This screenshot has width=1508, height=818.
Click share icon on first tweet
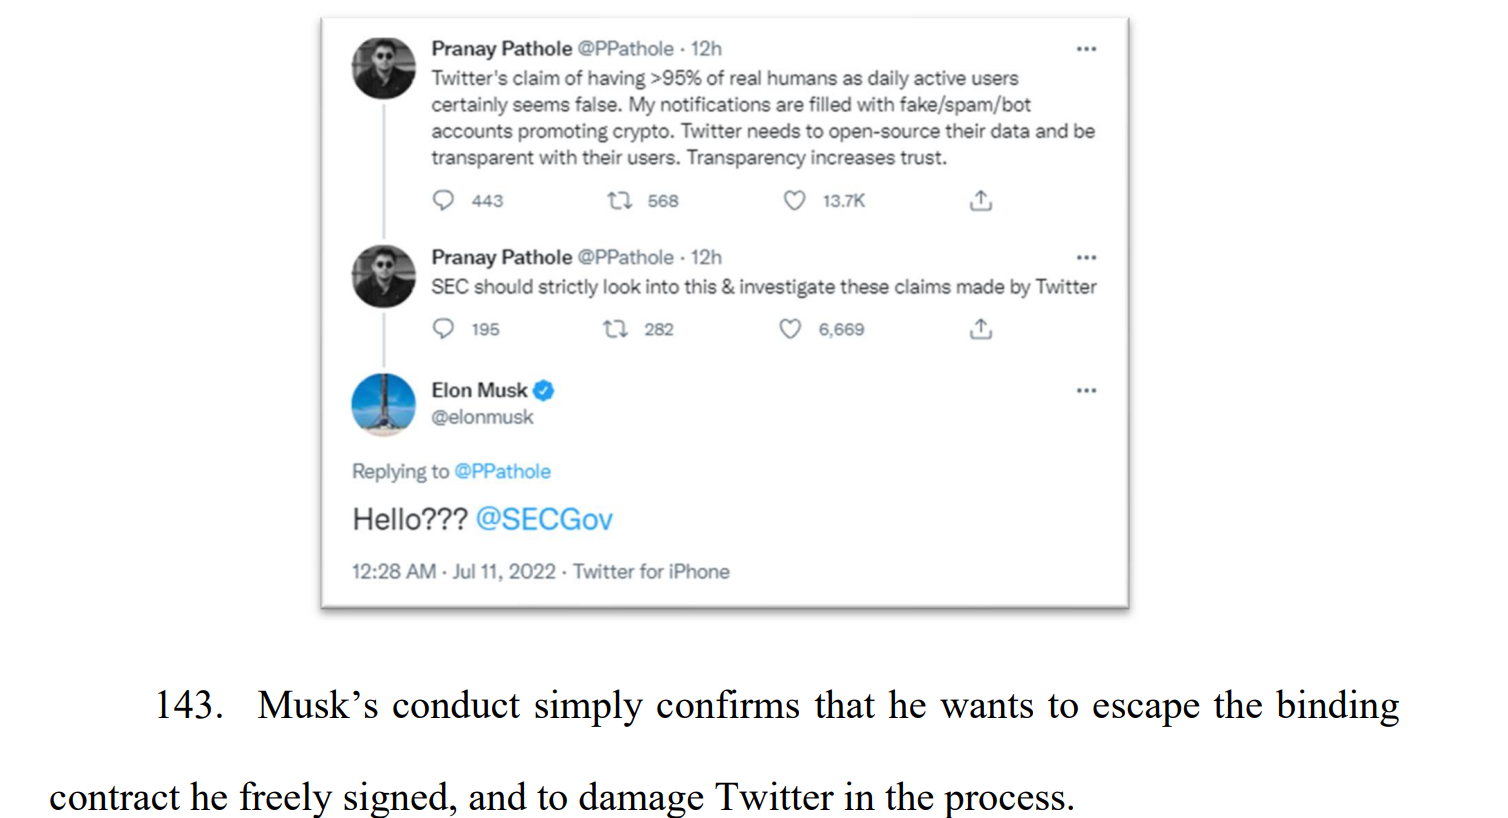pyautogui.click(x=981, y=200)
